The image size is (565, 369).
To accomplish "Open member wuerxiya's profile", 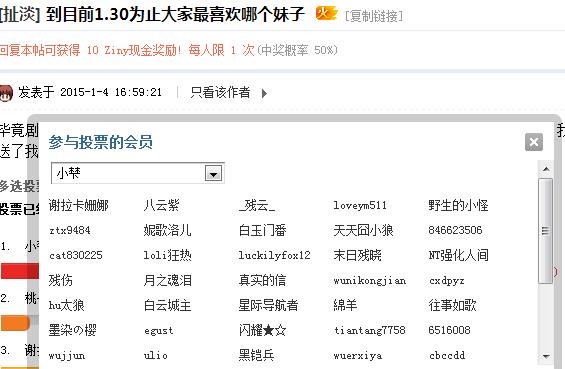I will tap(357, 356).
